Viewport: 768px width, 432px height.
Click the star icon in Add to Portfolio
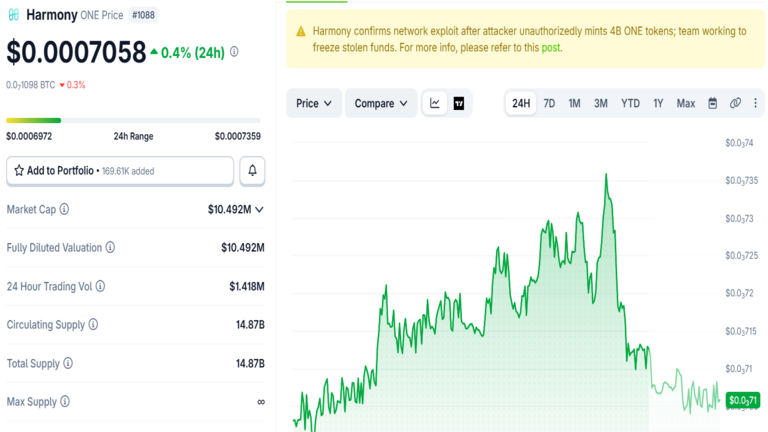pos(19,170)
